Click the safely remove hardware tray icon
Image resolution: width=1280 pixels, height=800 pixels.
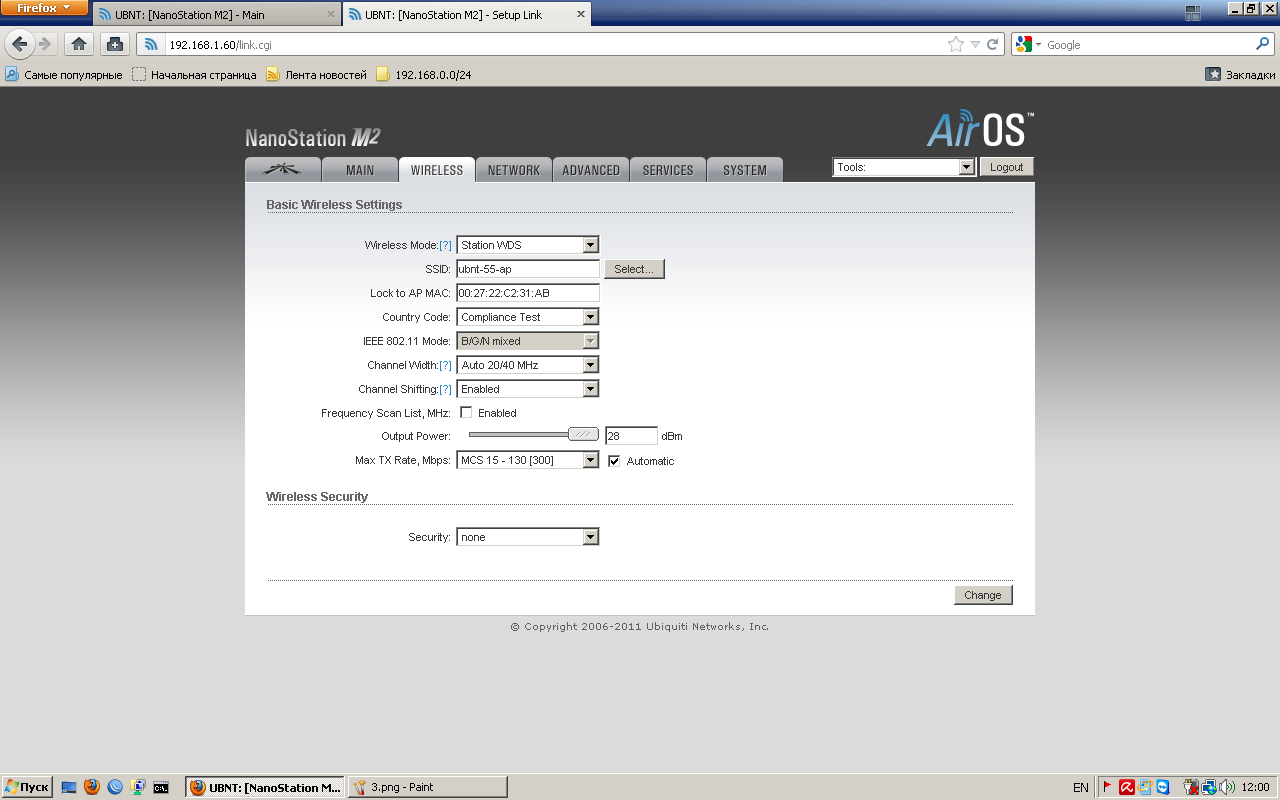[x=1191, y=787]
